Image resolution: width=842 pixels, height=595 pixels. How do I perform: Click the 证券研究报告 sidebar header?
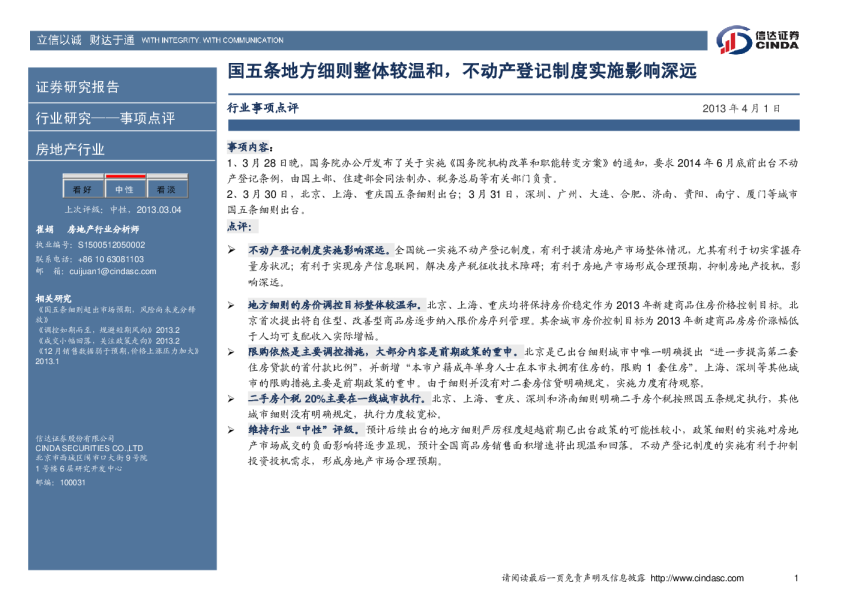click(78, 87)
